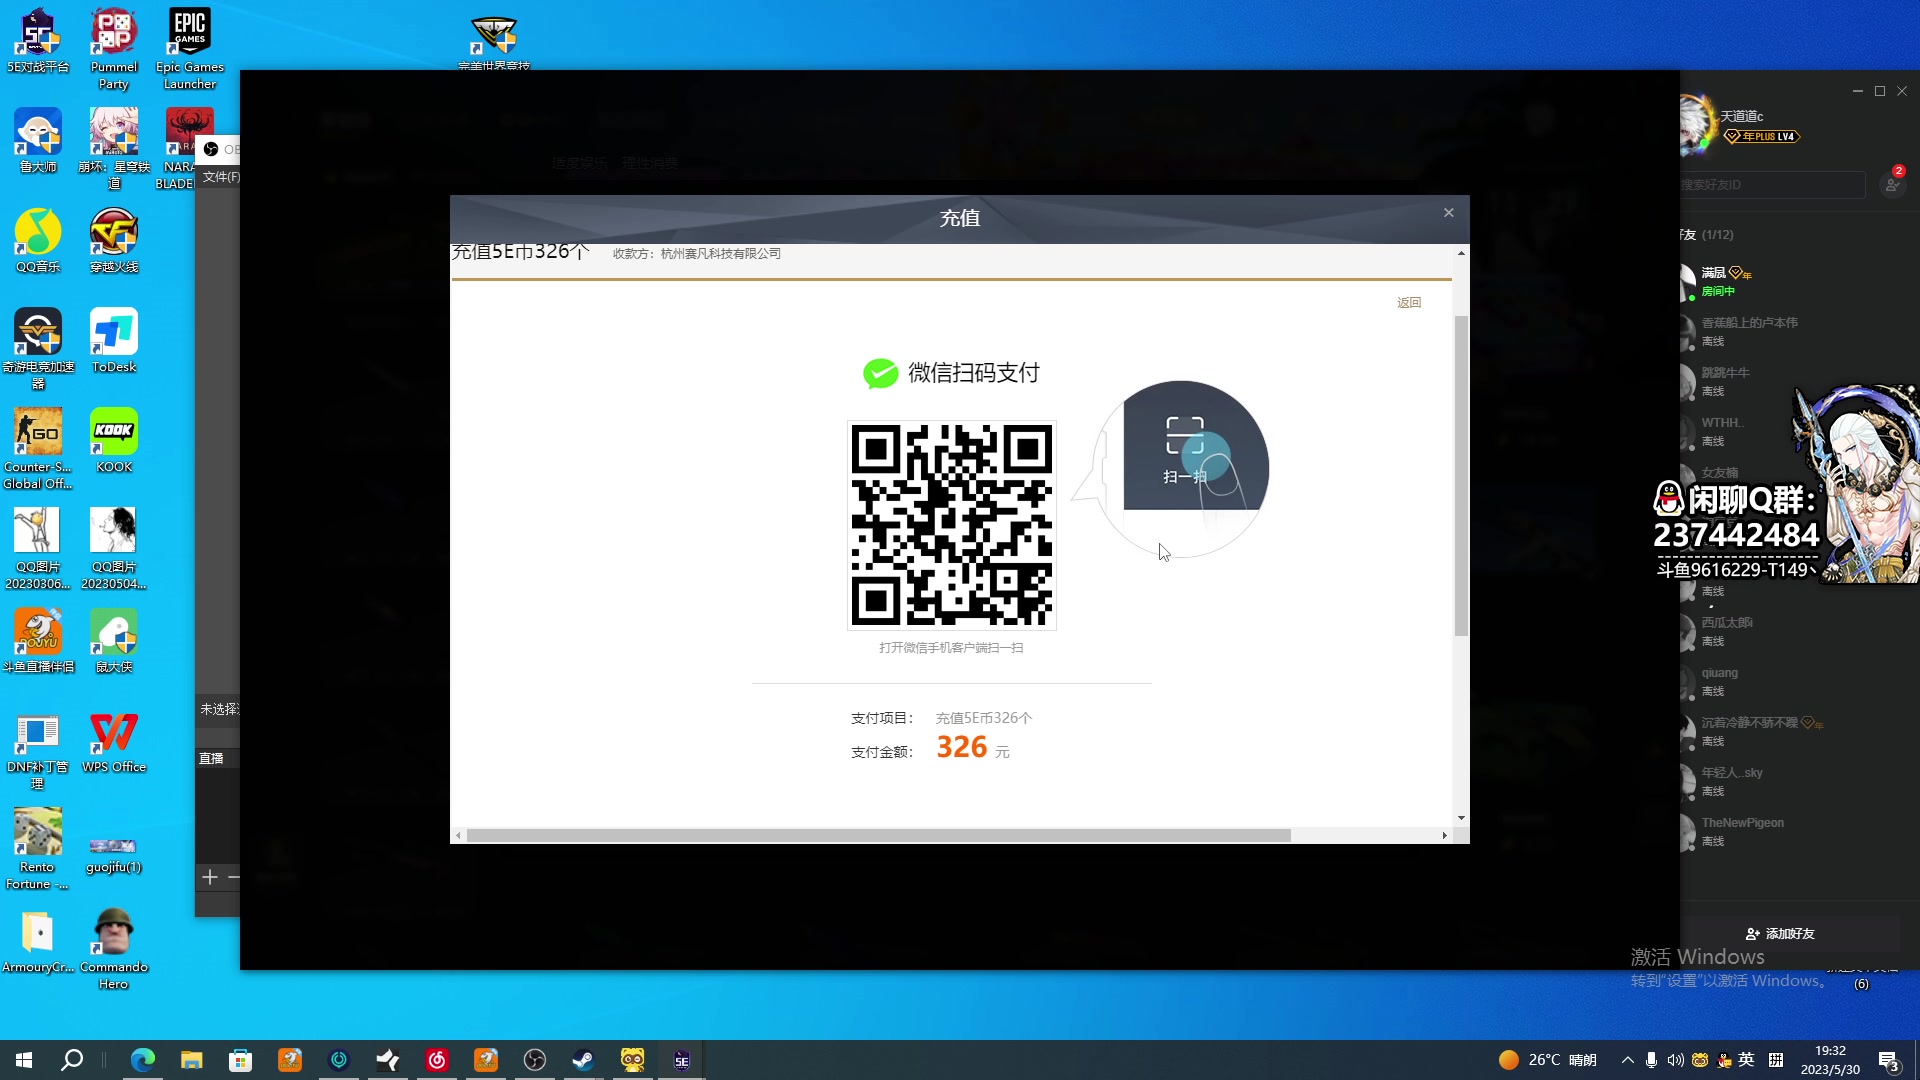This screenshot has width=1920, height=1080.
Task: Click the 充值5E币326个 payment item text
Action: pos(983,718)
